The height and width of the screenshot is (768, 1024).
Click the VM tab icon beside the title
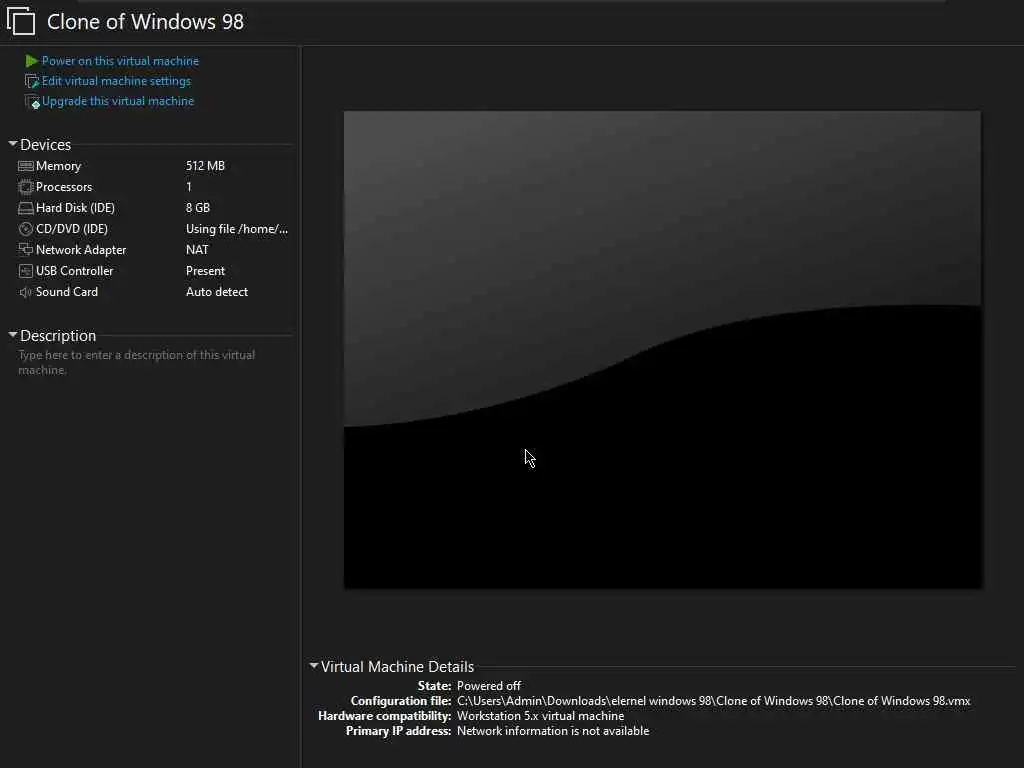20,20
